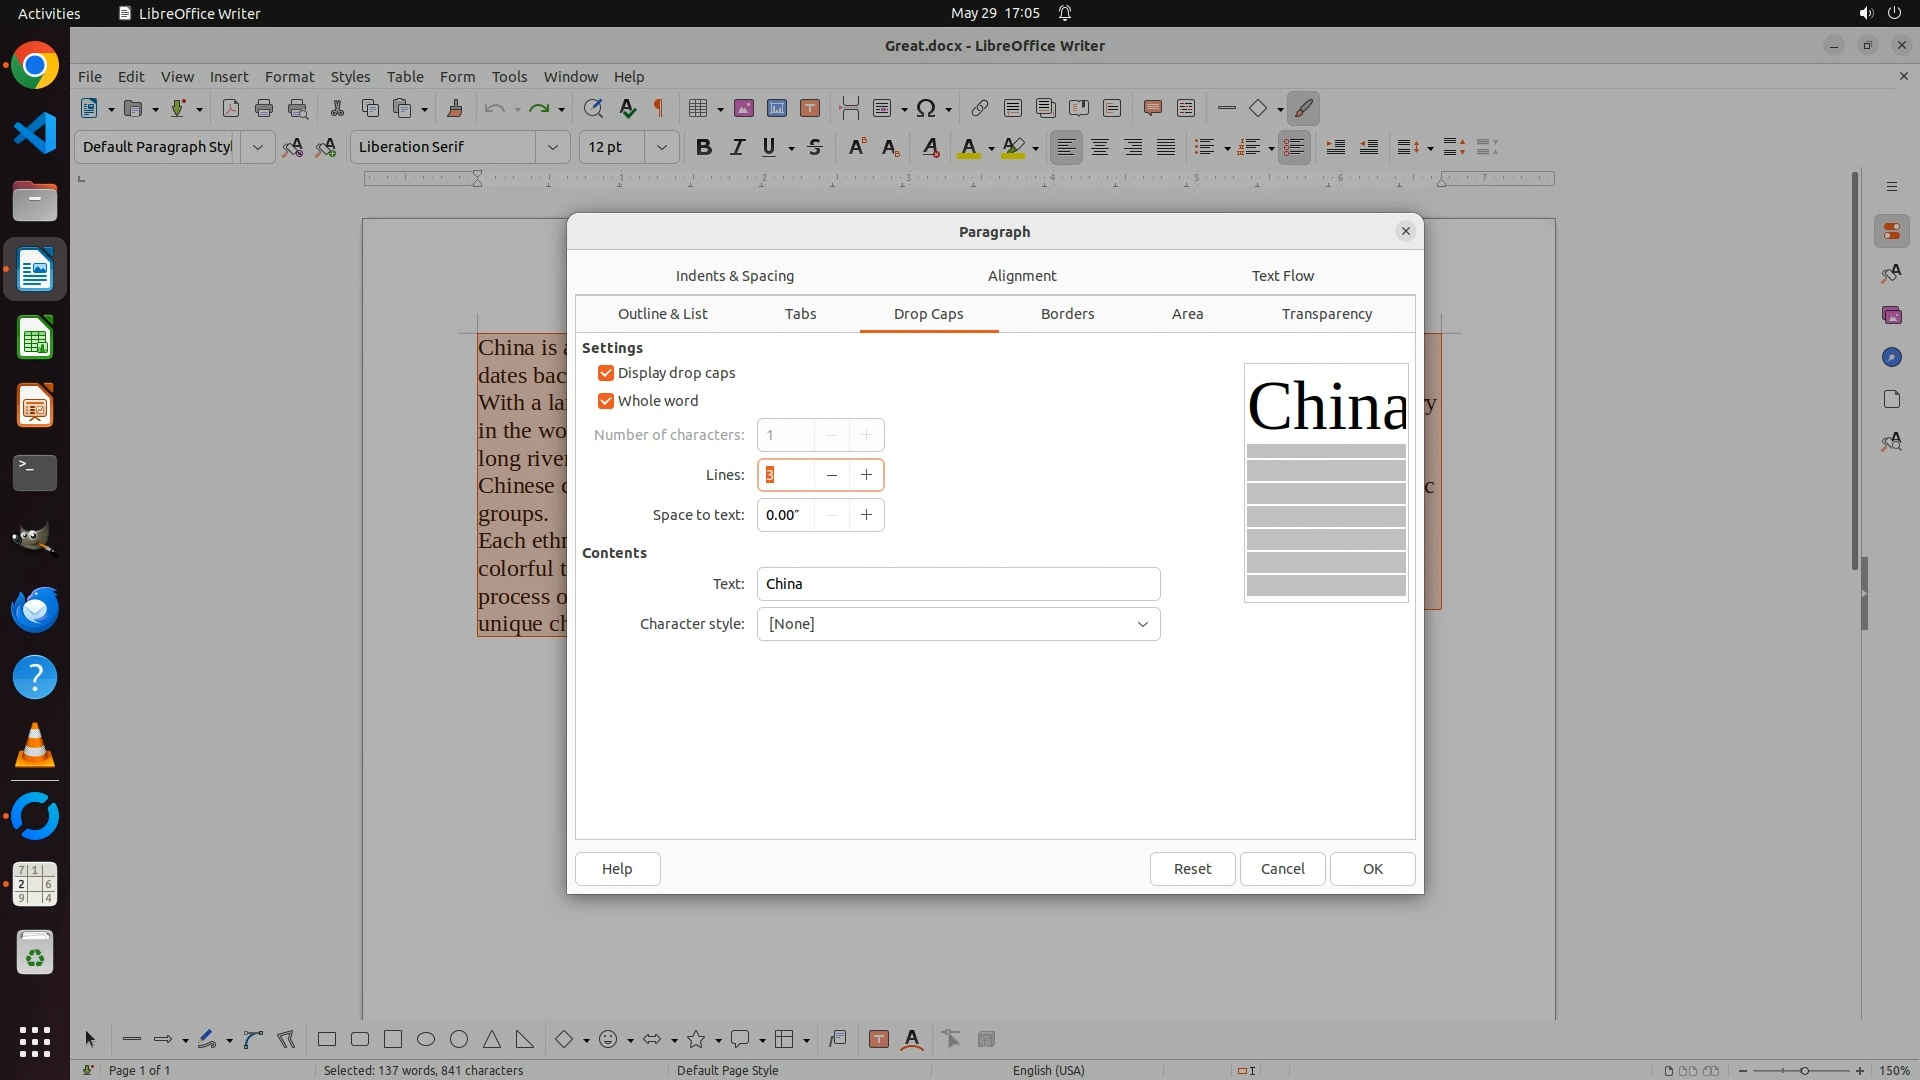Click the Print toolbar icon
This screenshot has width=1920, height=1080.
click(x=264, y=108)
